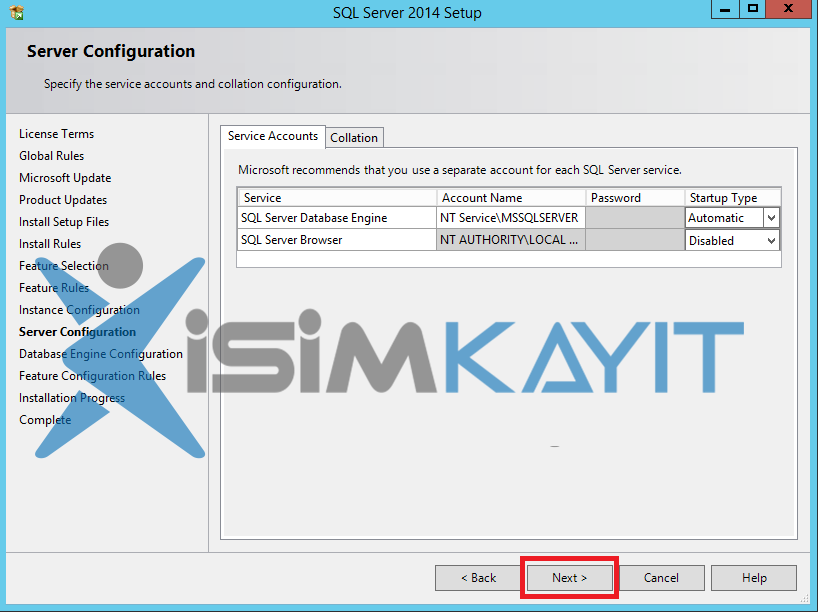This screenshot has height=613, width=818.
Task: Cancel the SQL Server setup
Action: 661,578
